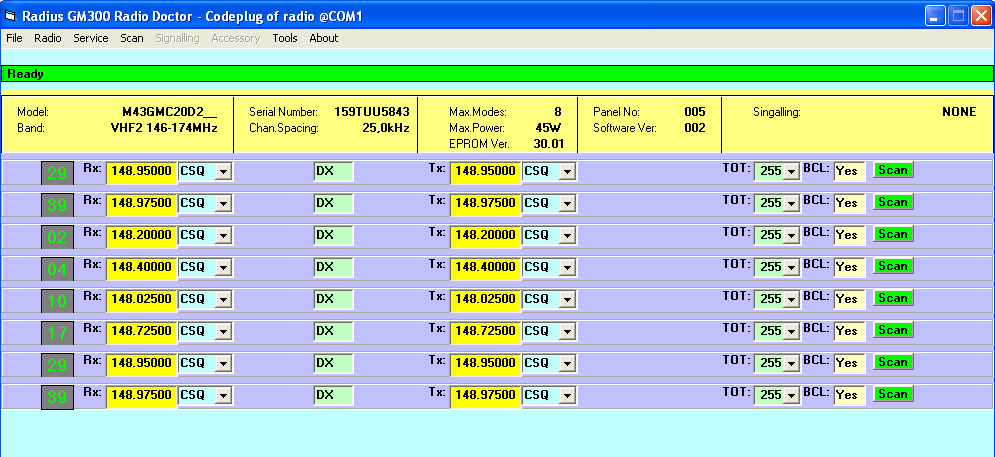This screenshot has width=995, height=457.
Task: Click Rx frequency field 148.40000
Action: coord(141,267)
